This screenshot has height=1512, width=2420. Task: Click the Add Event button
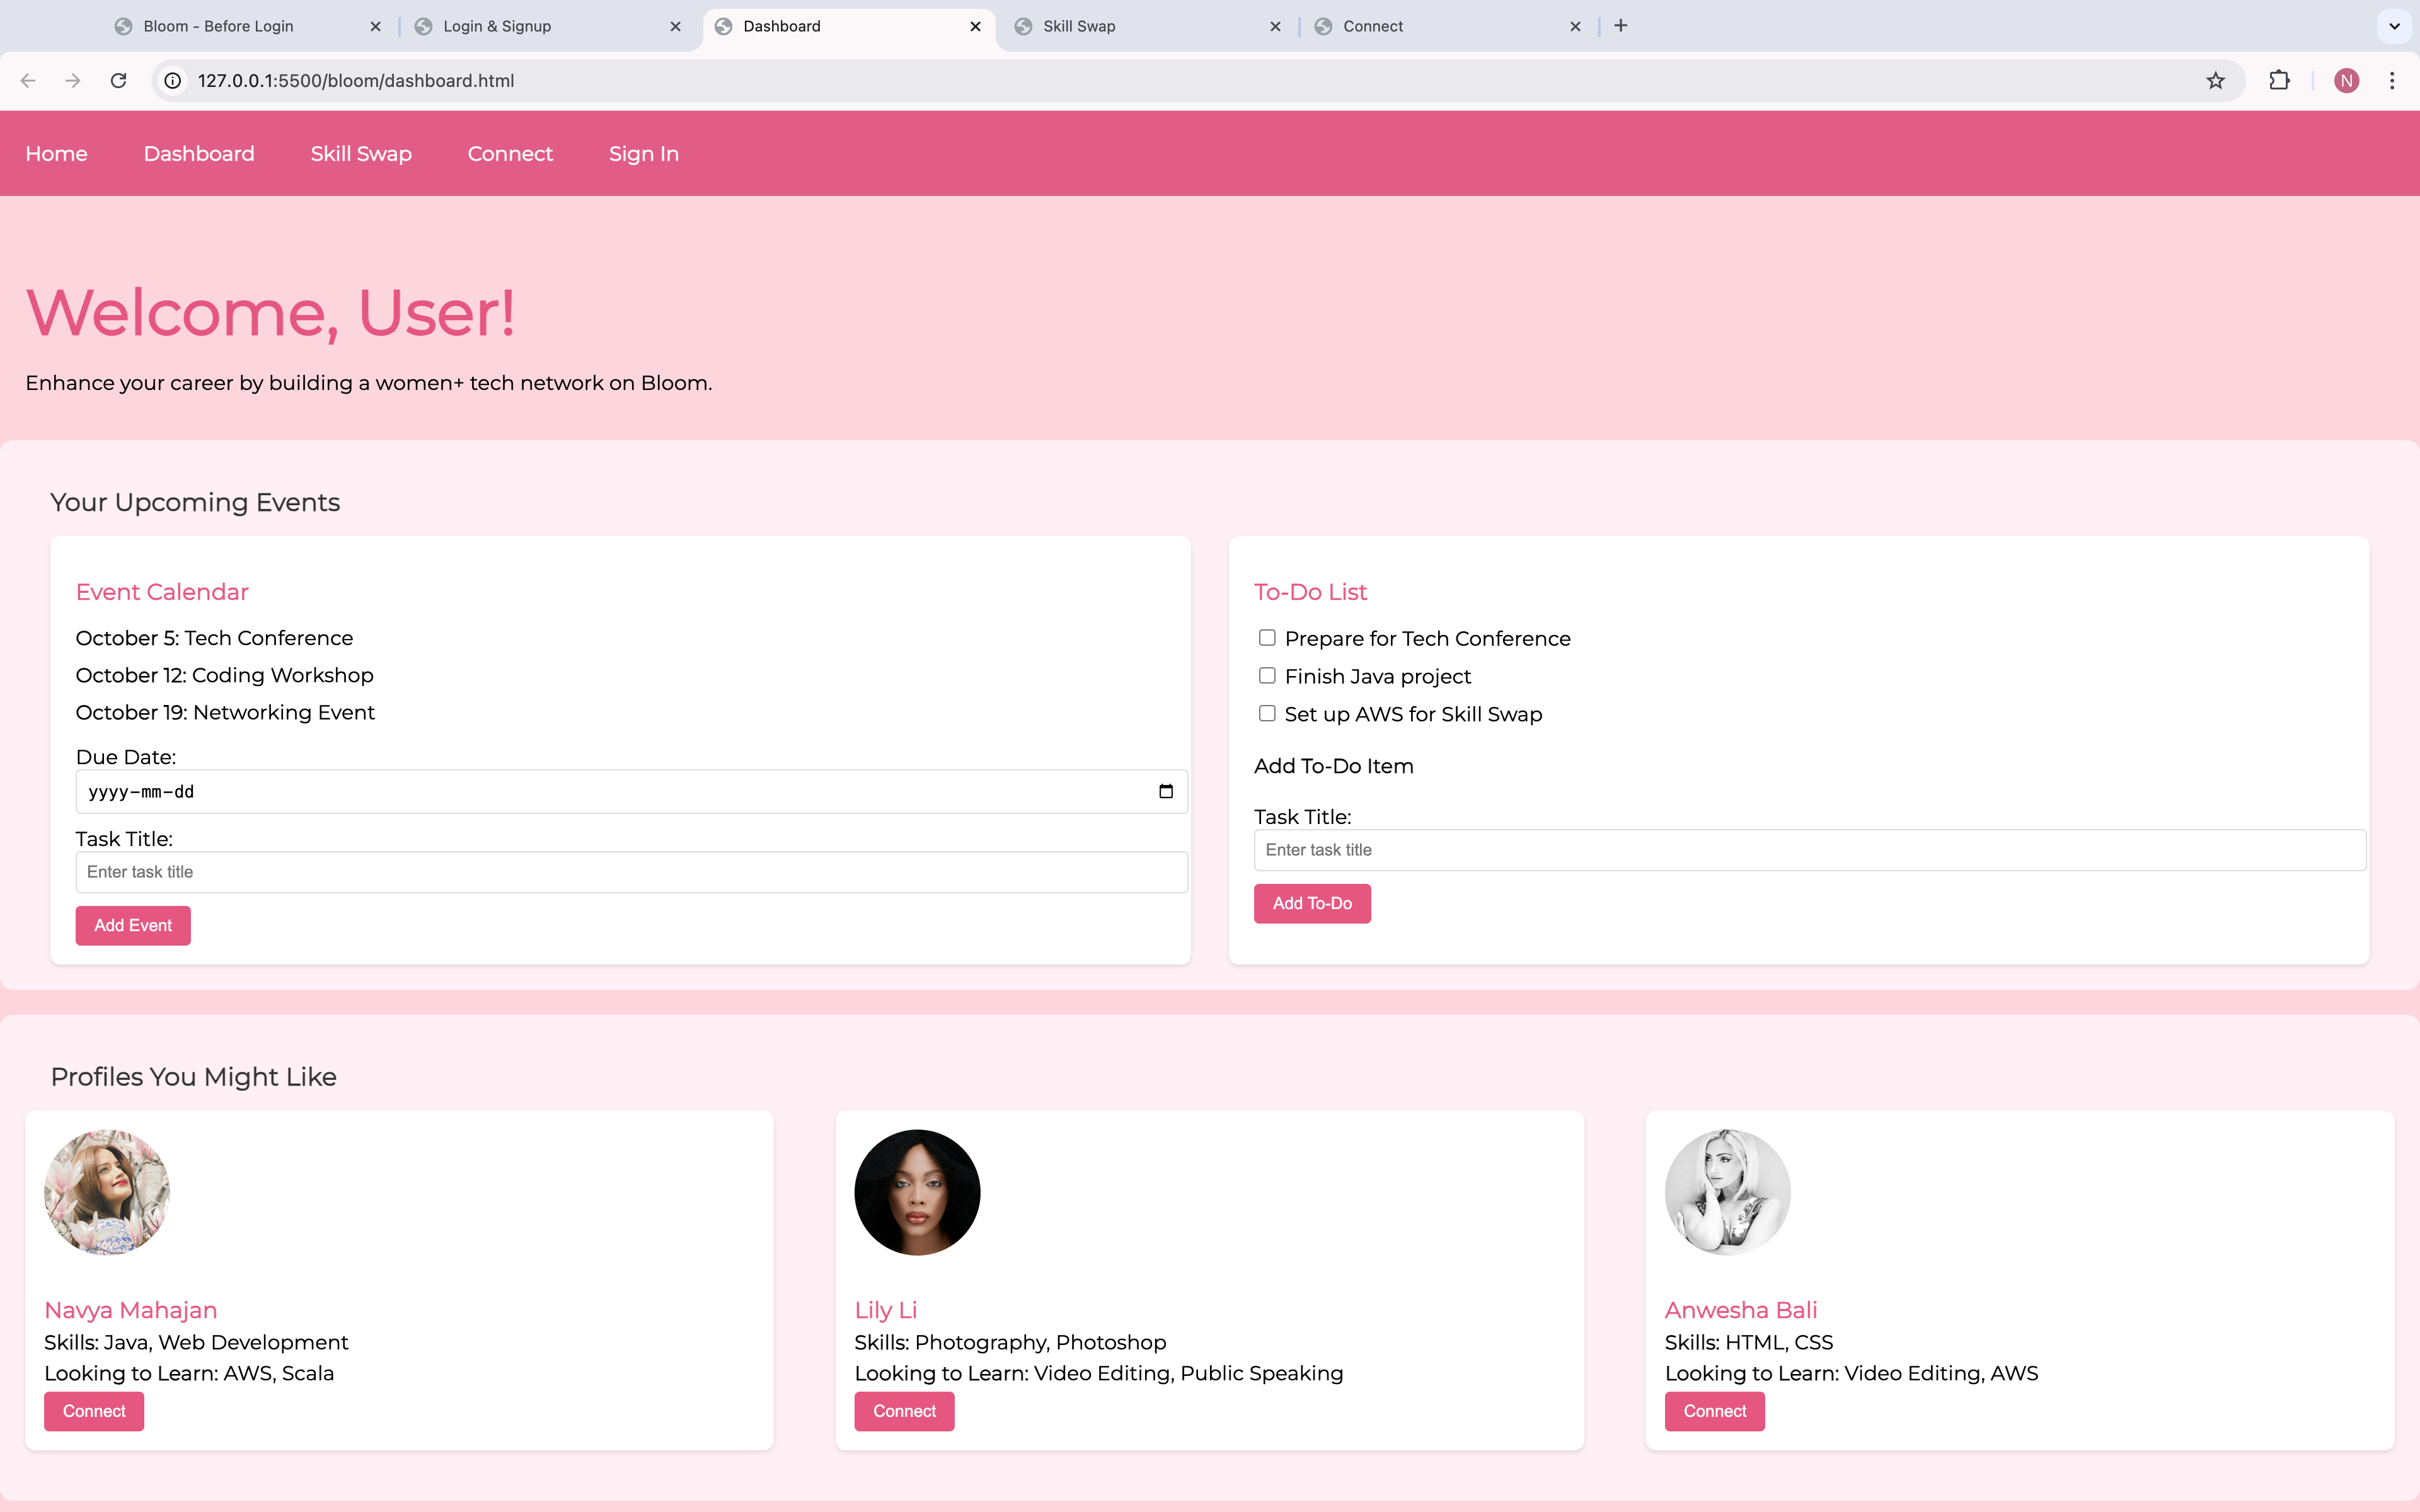tap(133, 925)
